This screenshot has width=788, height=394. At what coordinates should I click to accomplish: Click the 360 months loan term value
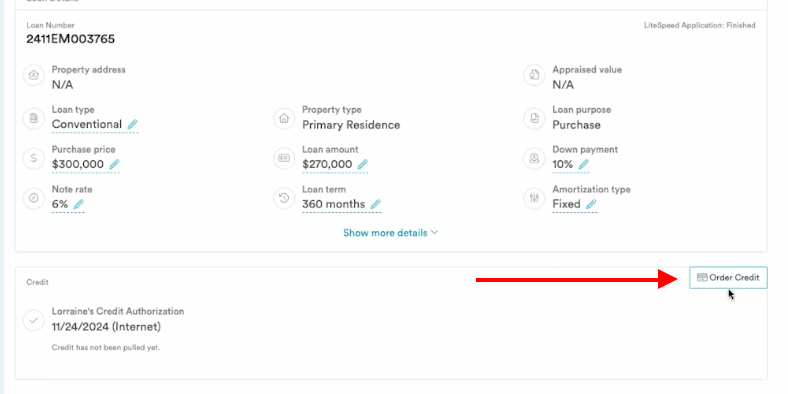coord(334,204)
